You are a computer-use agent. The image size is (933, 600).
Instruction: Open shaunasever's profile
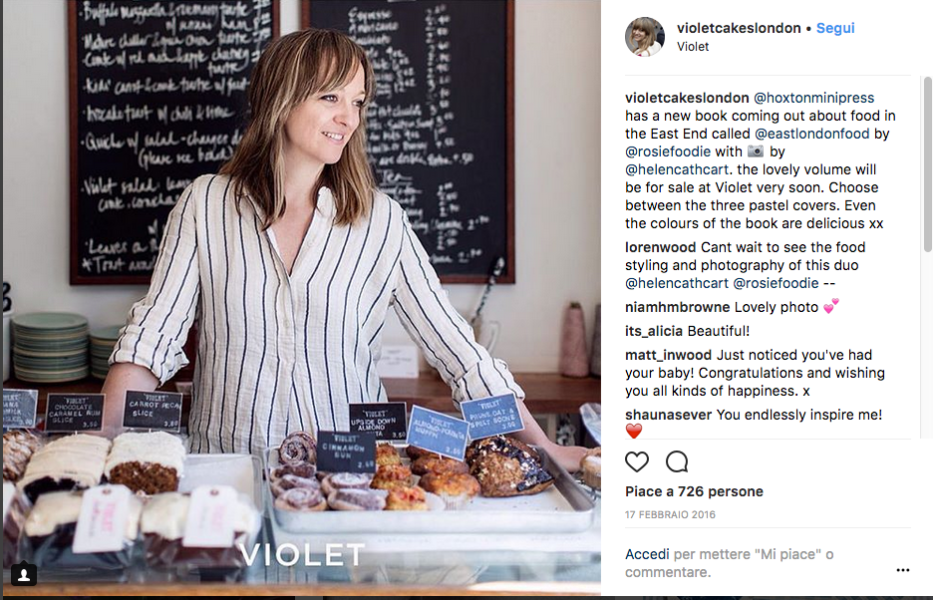[668, 415]
